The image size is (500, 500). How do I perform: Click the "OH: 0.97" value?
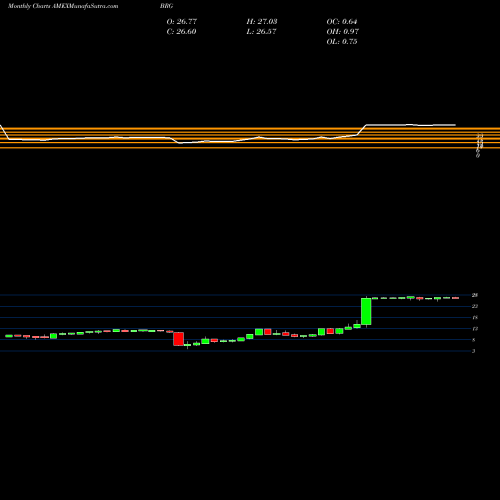click(x=342, y=31)
